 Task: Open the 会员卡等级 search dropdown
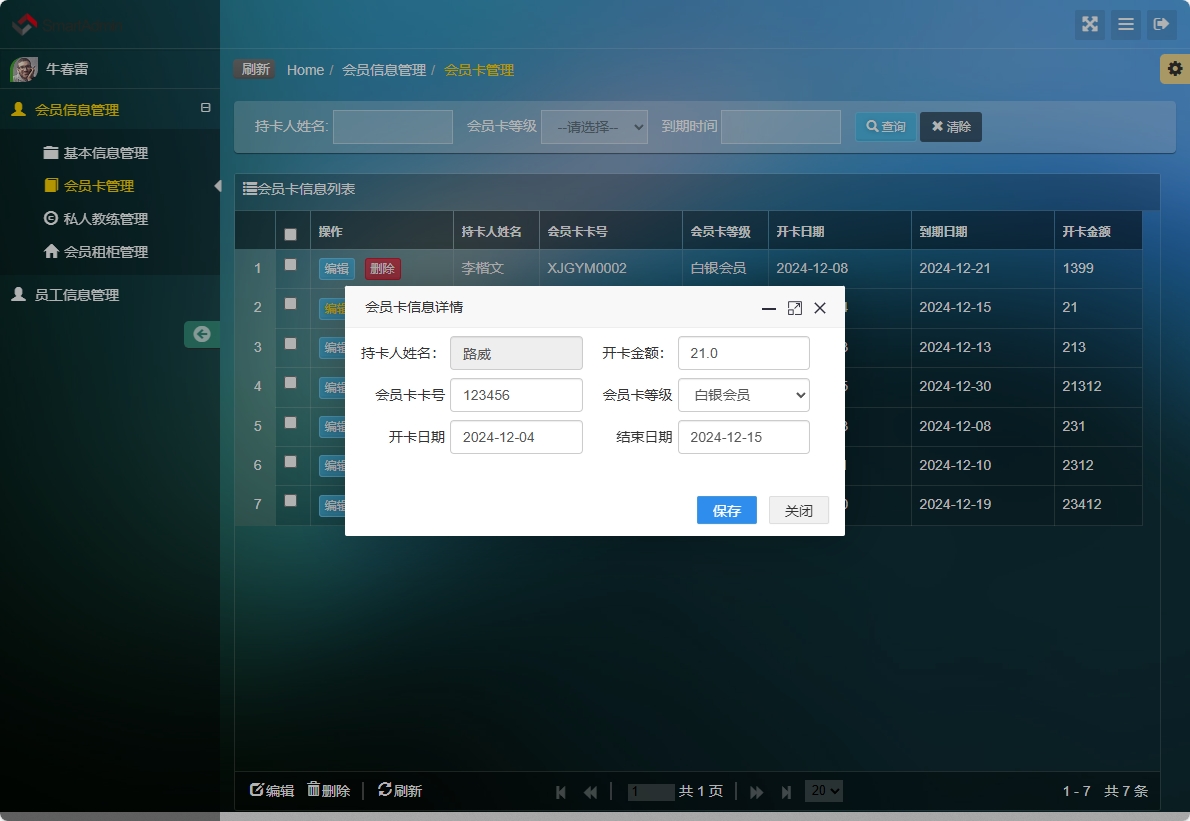pyautogui.click(x=594, y=126)
